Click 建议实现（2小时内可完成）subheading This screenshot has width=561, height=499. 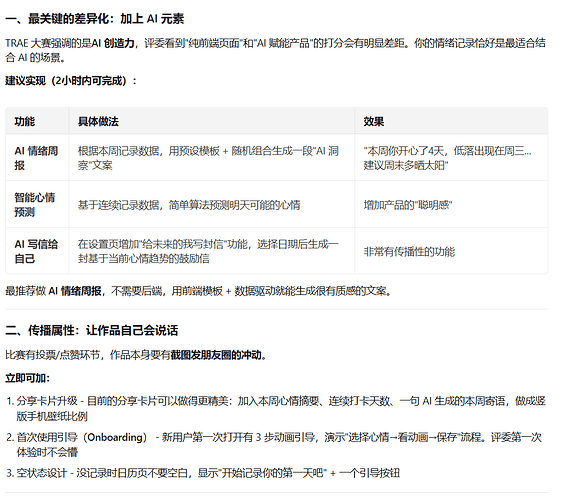click(x=71, y=81)
